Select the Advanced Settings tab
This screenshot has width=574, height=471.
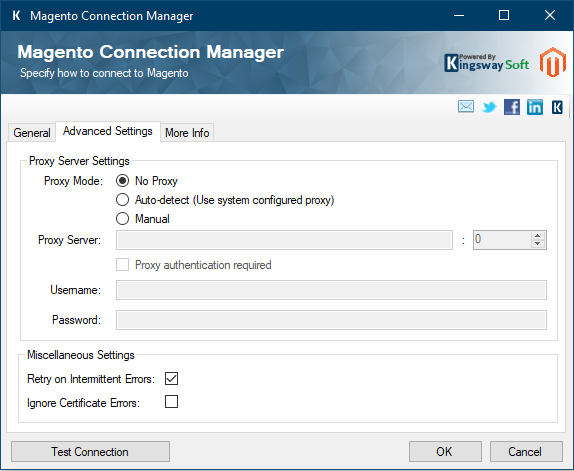click(x=108, y=131)
